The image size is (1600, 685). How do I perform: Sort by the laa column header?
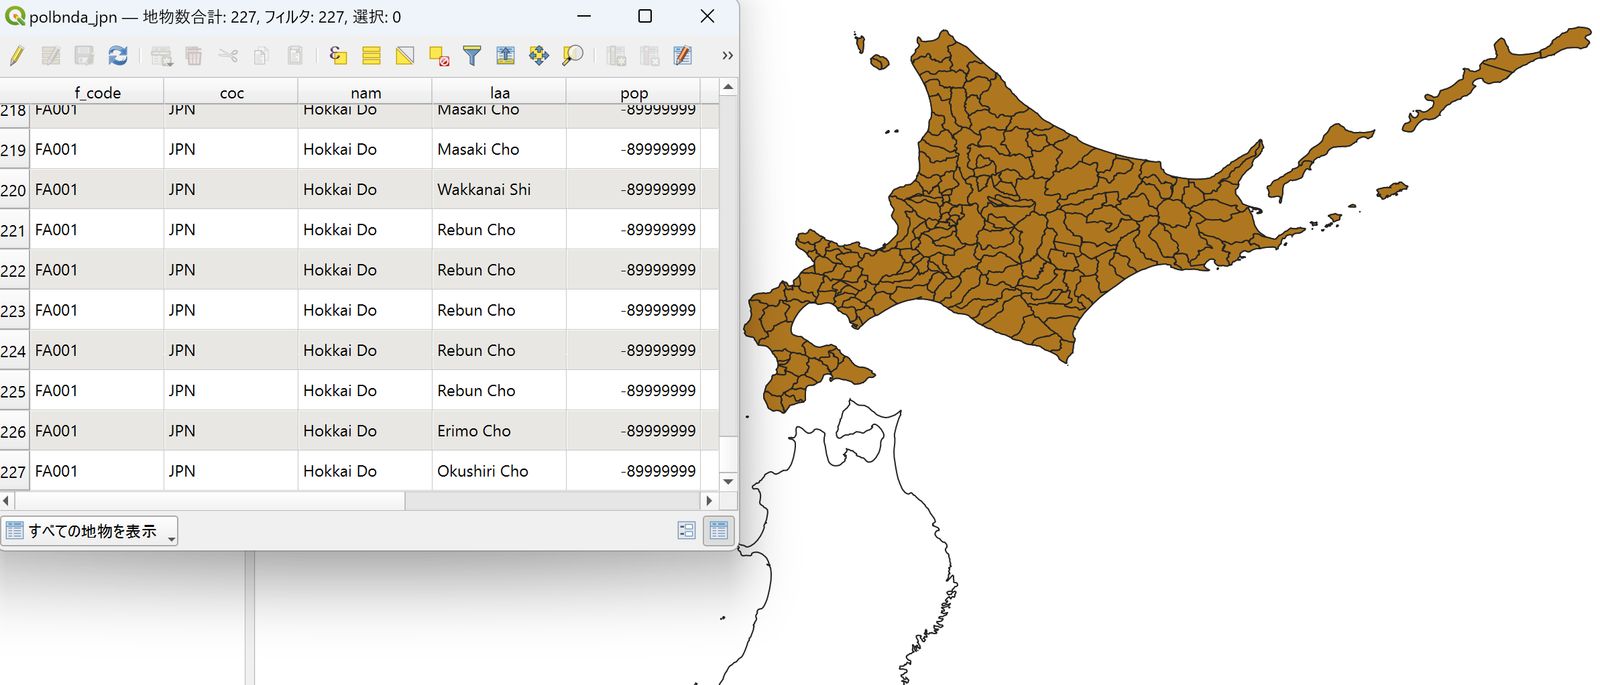(x=499, y=92)
